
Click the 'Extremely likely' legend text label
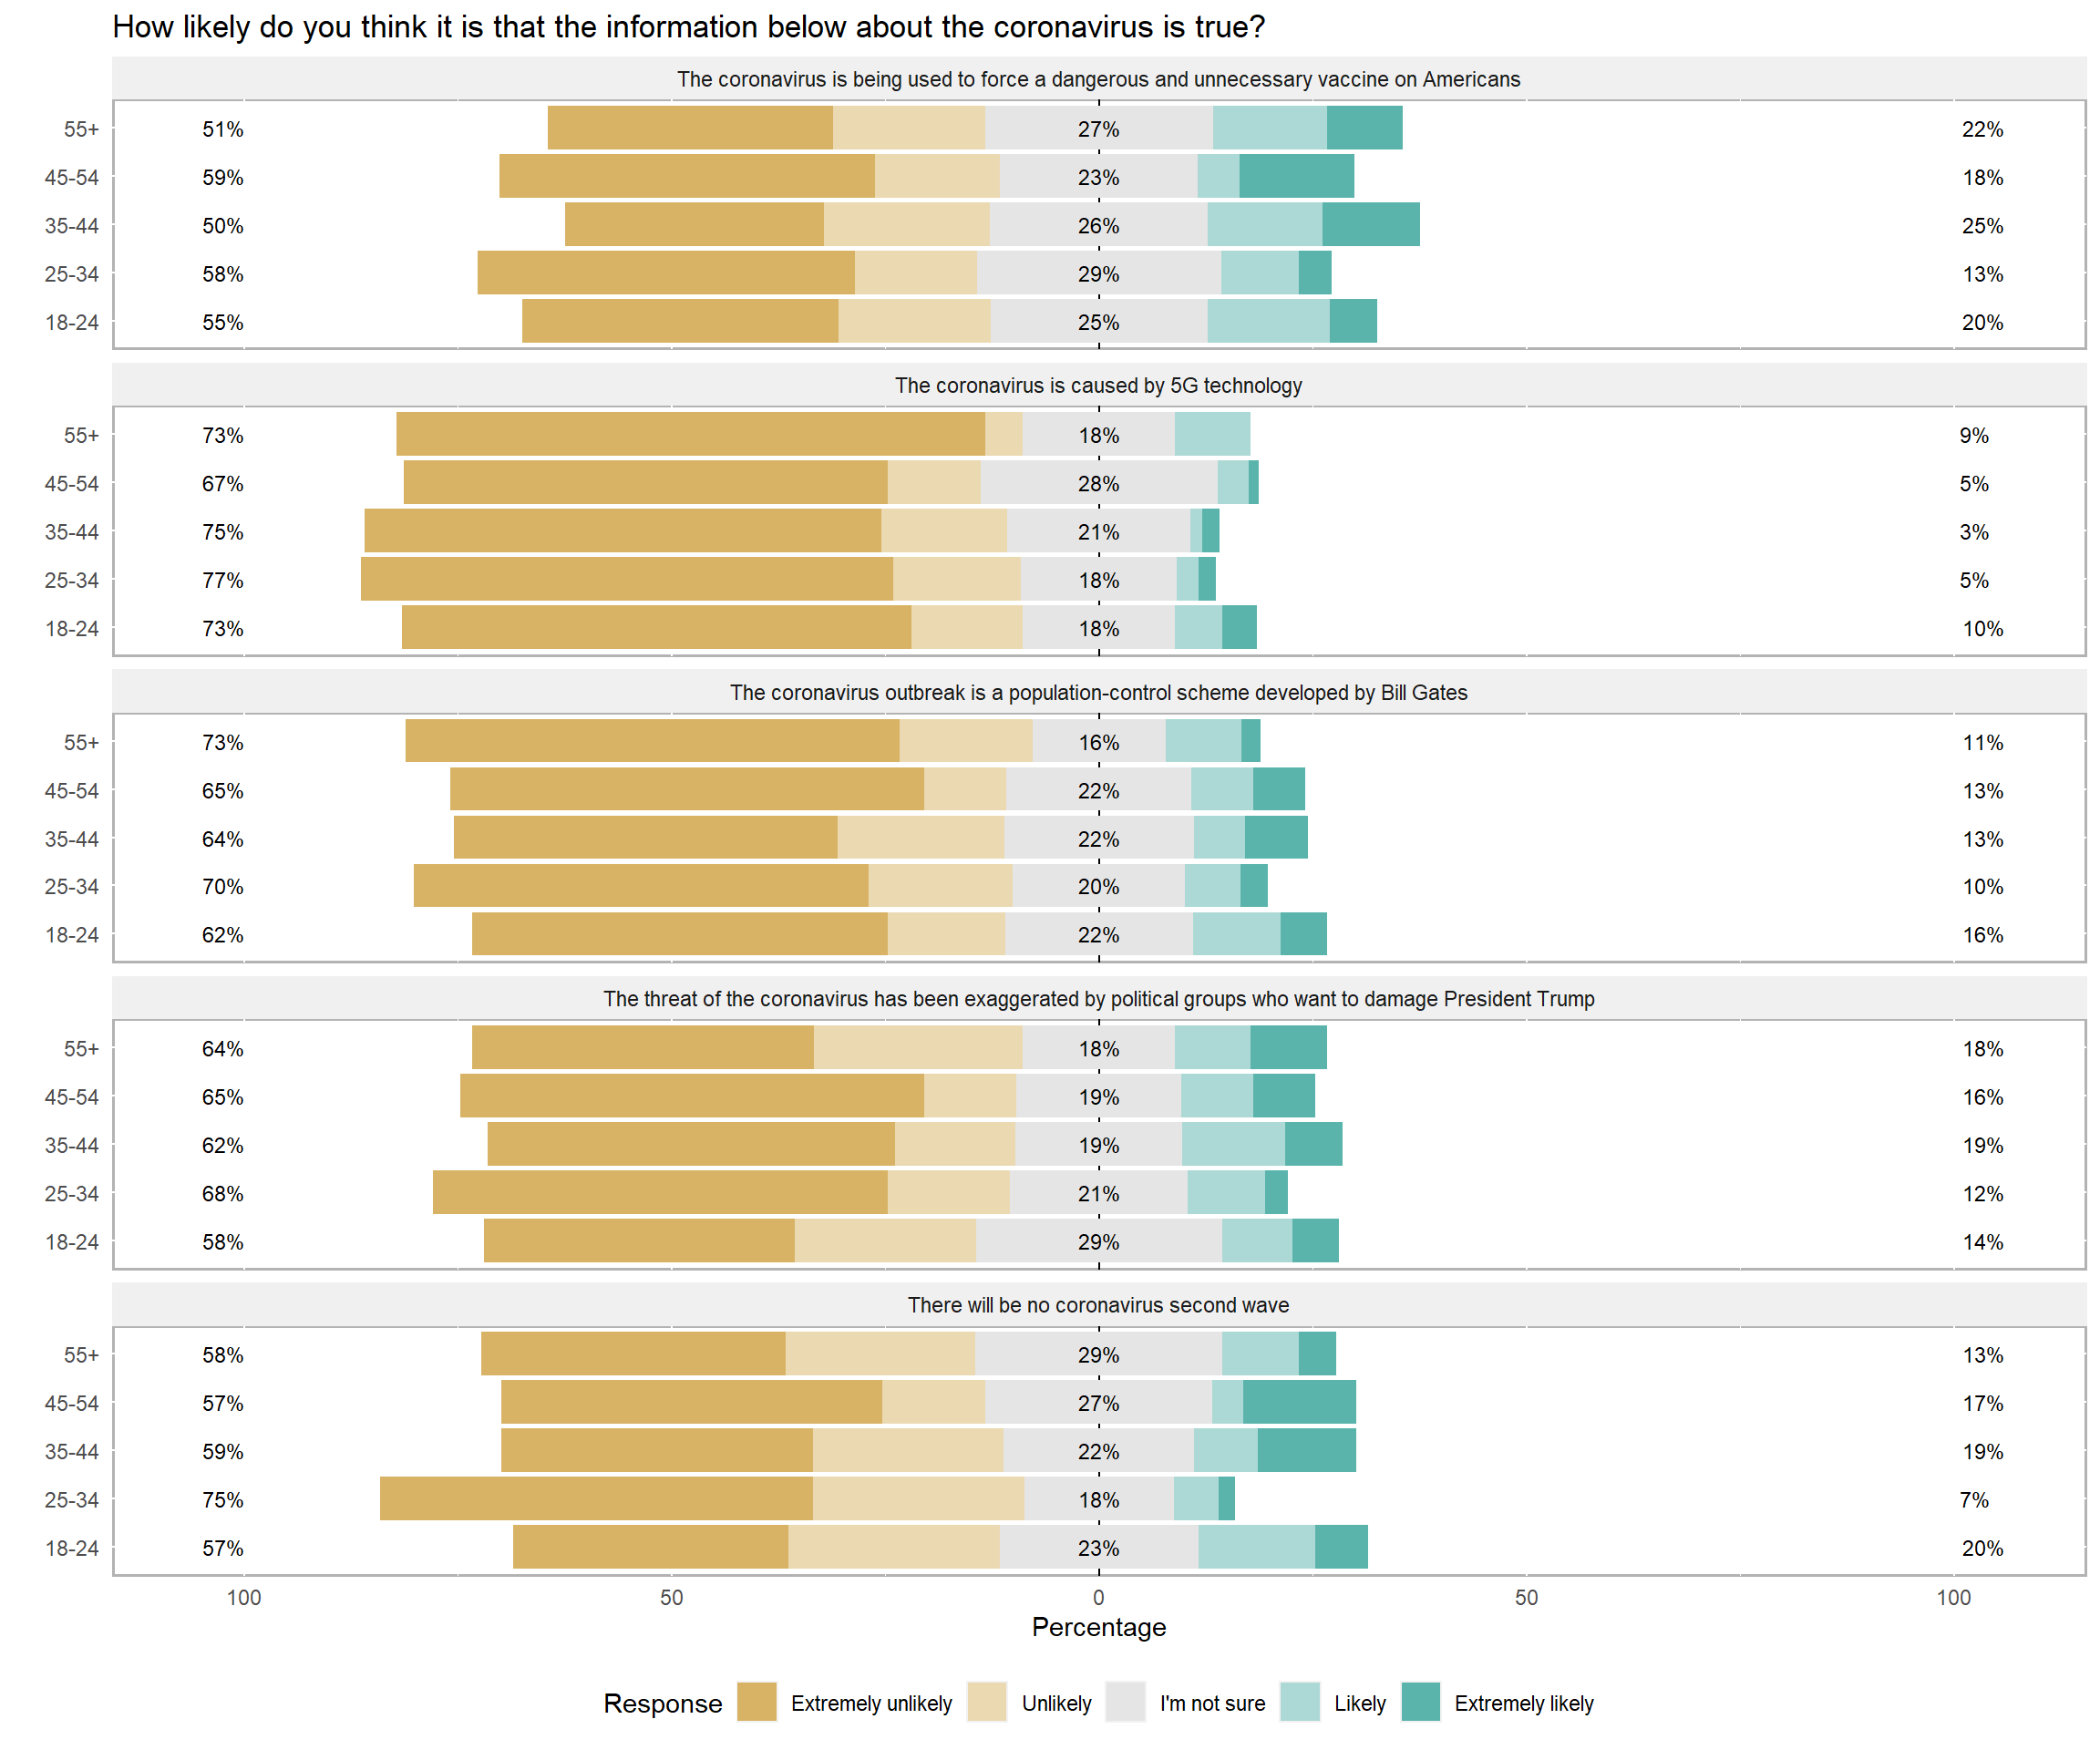point(1523,1703)
